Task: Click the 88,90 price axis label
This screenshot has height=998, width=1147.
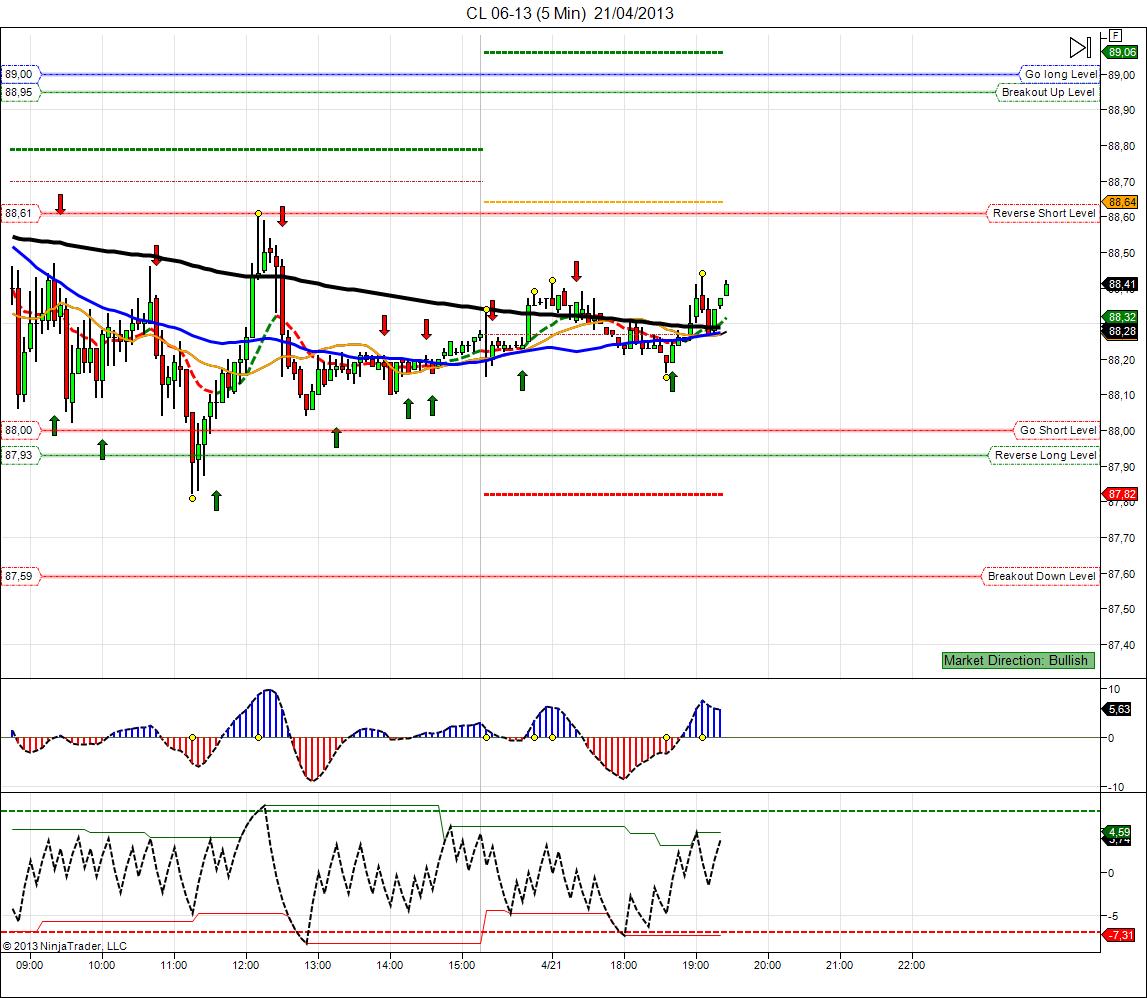Action: click(x=1122, y=110)
